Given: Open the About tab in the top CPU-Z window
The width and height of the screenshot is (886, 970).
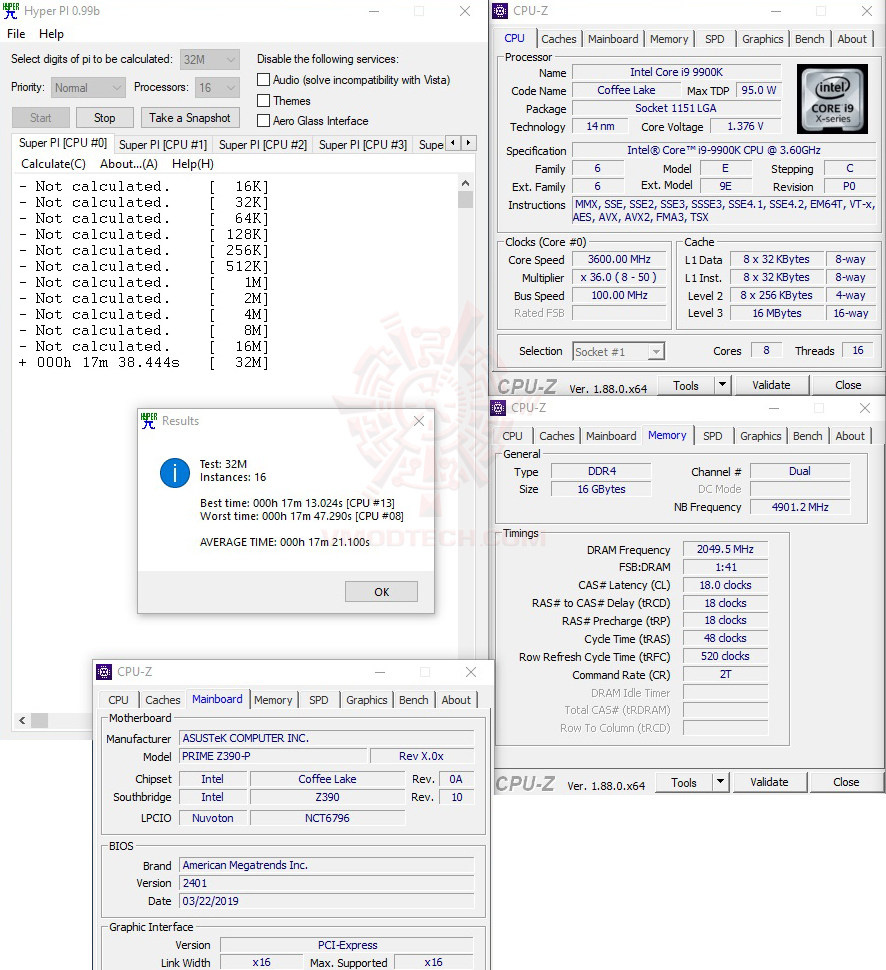Looking at the screenshot, I should (x=852, y=39).
